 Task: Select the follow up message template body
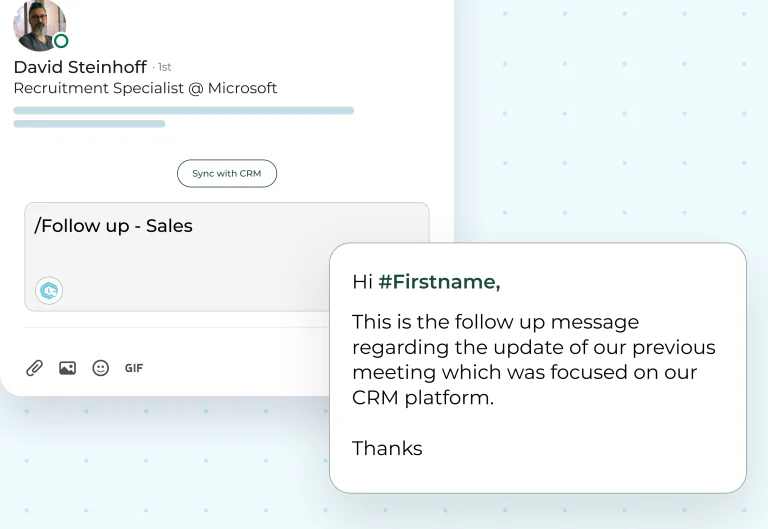coord(533,360)
